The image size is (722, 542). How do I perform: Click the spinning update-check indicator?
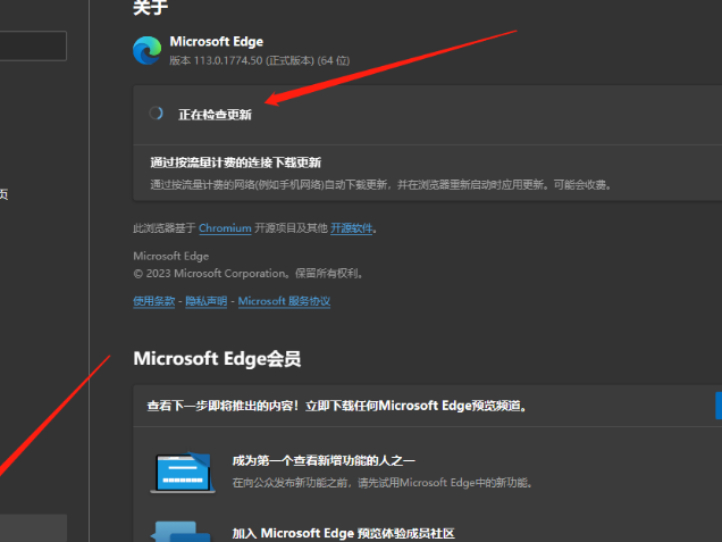pyautogui.click(x=156, y=113)
